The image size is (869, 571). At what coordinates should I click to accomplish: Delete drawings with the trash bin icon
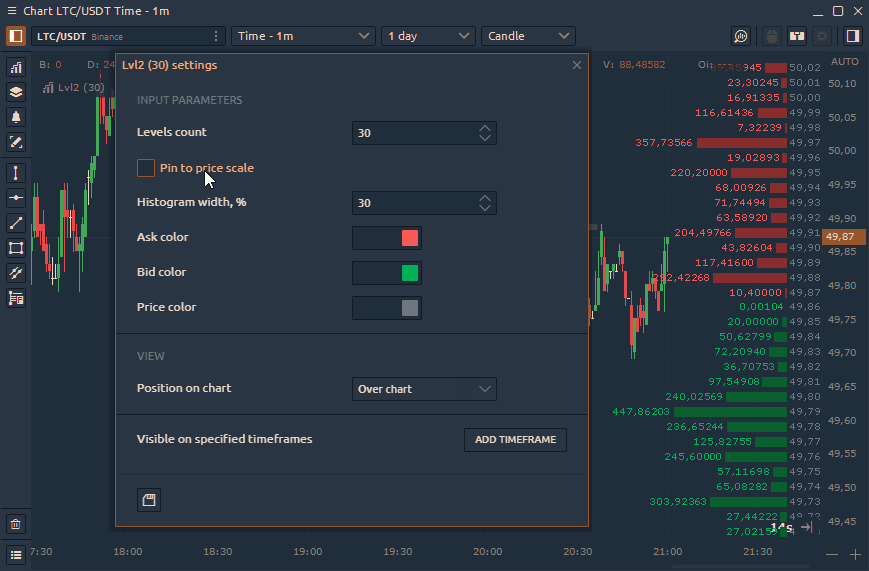click(x=16, y=524)
